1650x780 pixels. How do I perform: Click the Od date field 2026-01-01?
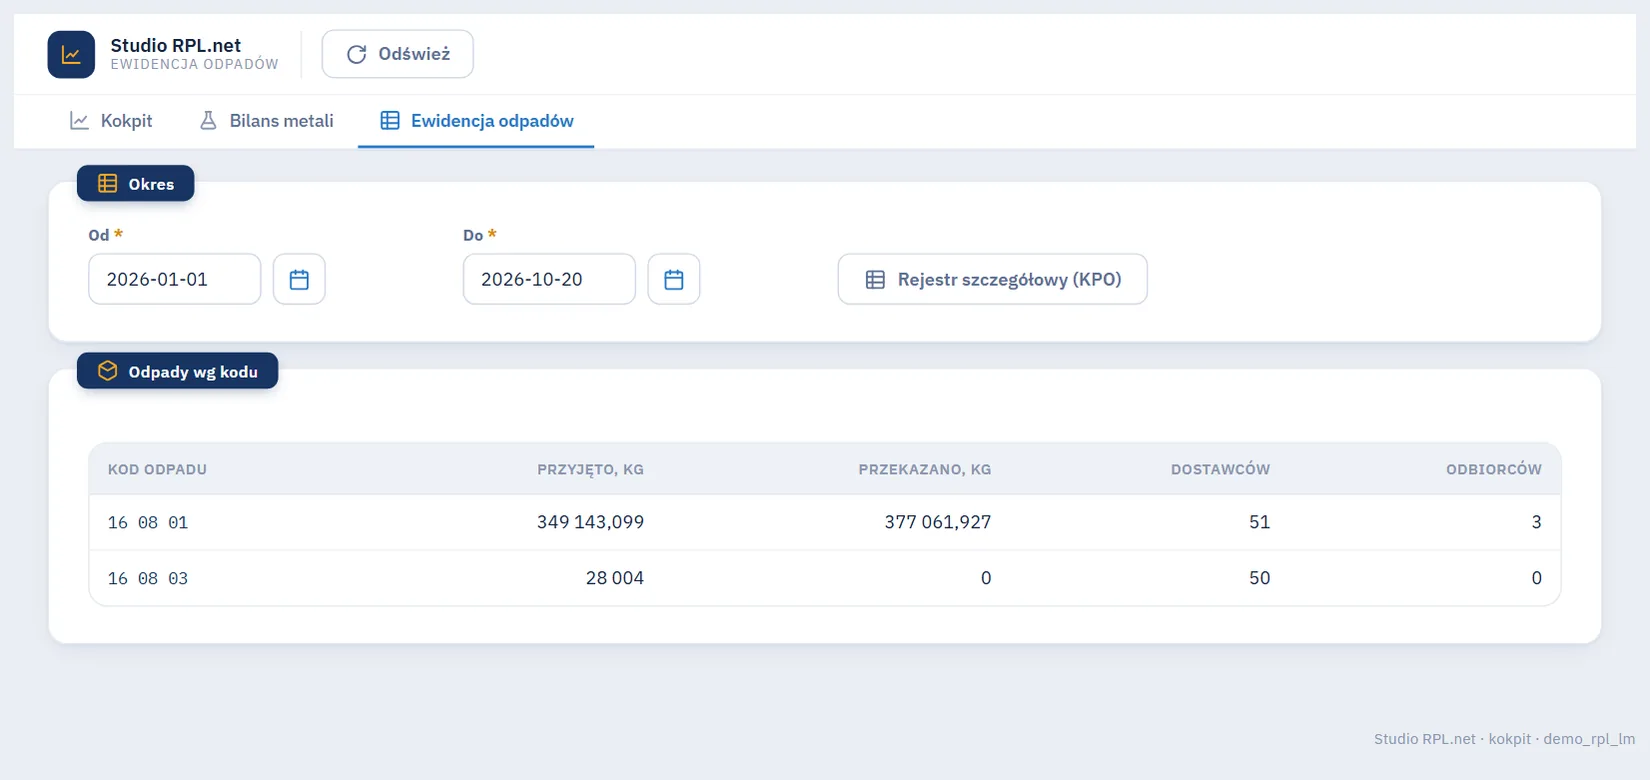(175, 279)
